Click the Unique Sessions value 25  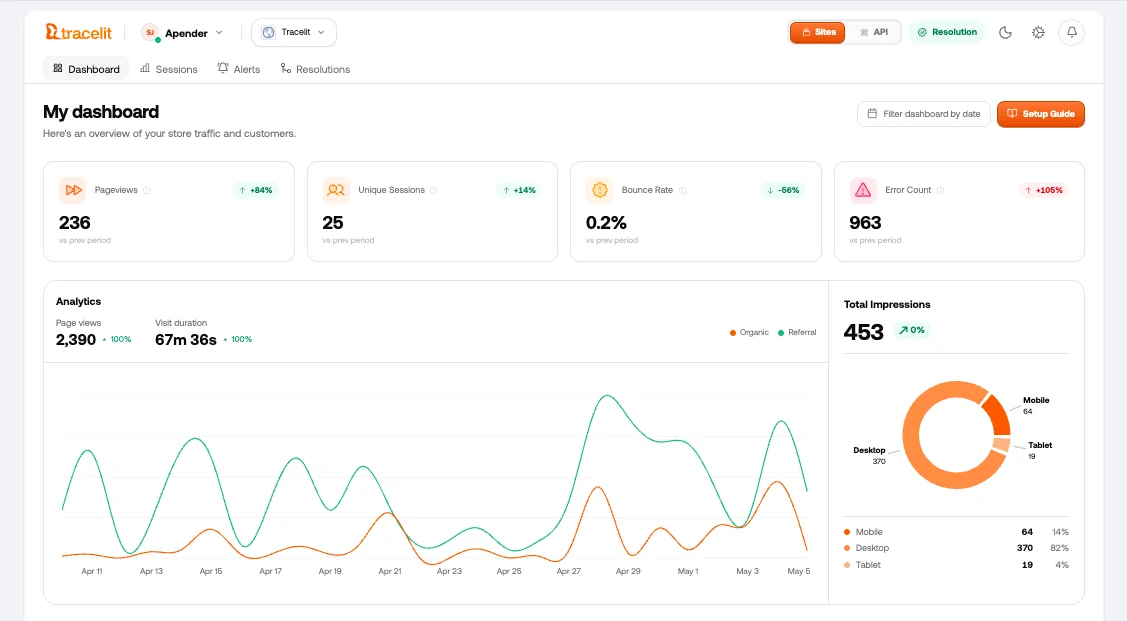[333, 223]
